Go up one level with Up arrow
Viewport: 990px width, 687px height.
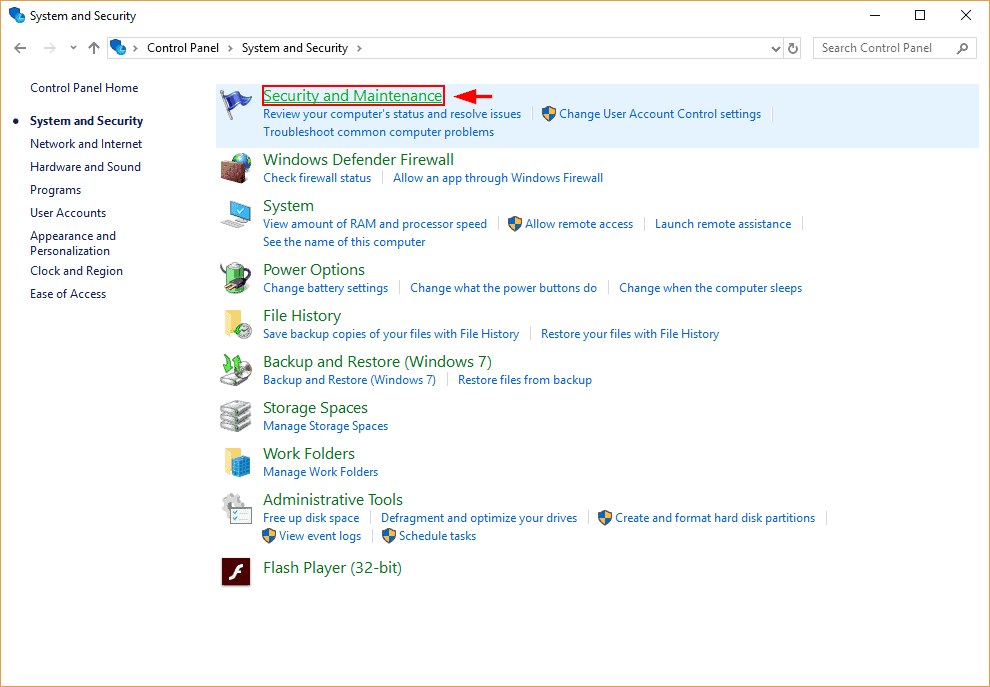(94, 48)
